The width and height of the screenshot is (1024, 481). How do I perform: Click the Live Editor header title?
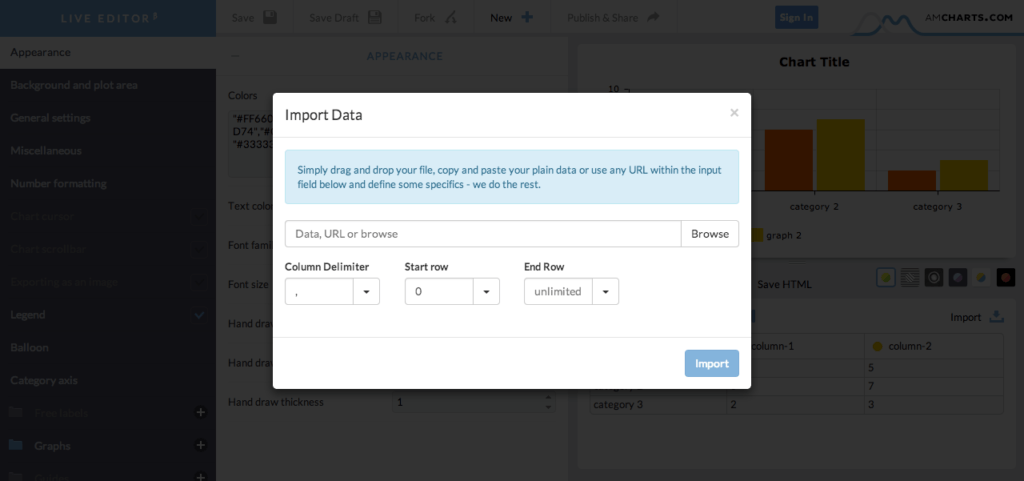pyautogui.click(x=109, y=18)
